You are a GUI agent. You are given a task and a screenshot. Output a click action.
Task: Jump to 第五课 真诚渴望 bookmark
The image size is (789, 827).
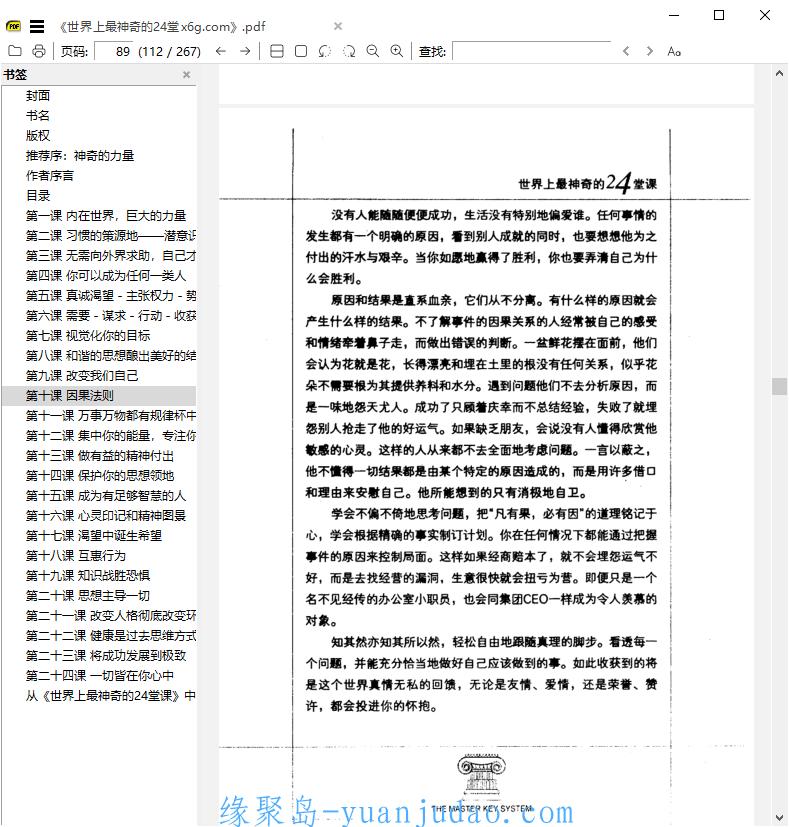point(111,296)
